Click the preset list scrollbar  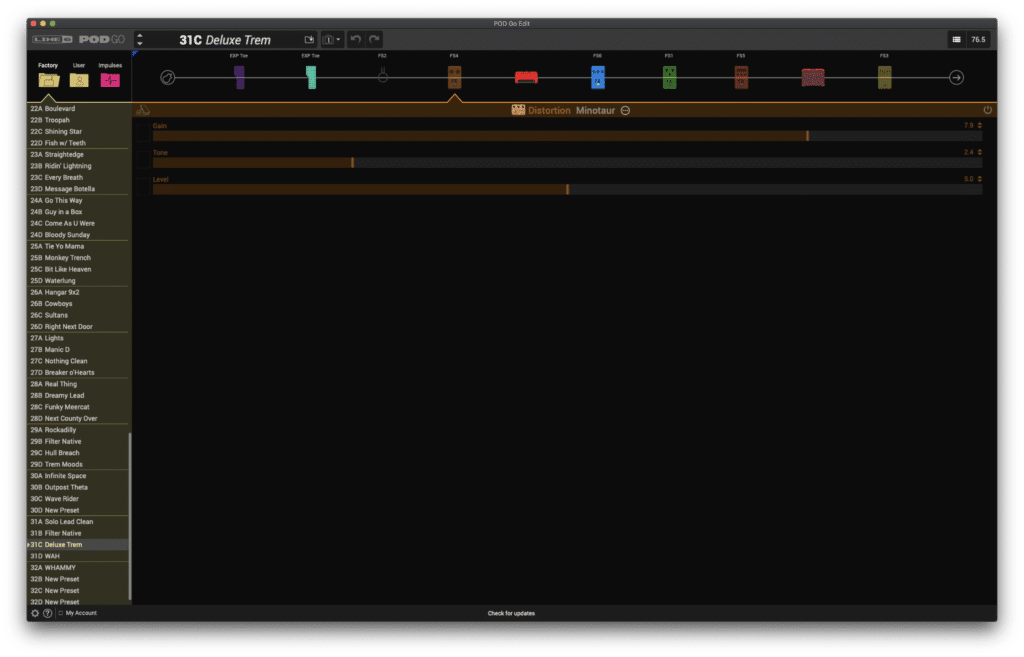pos(130,516)
